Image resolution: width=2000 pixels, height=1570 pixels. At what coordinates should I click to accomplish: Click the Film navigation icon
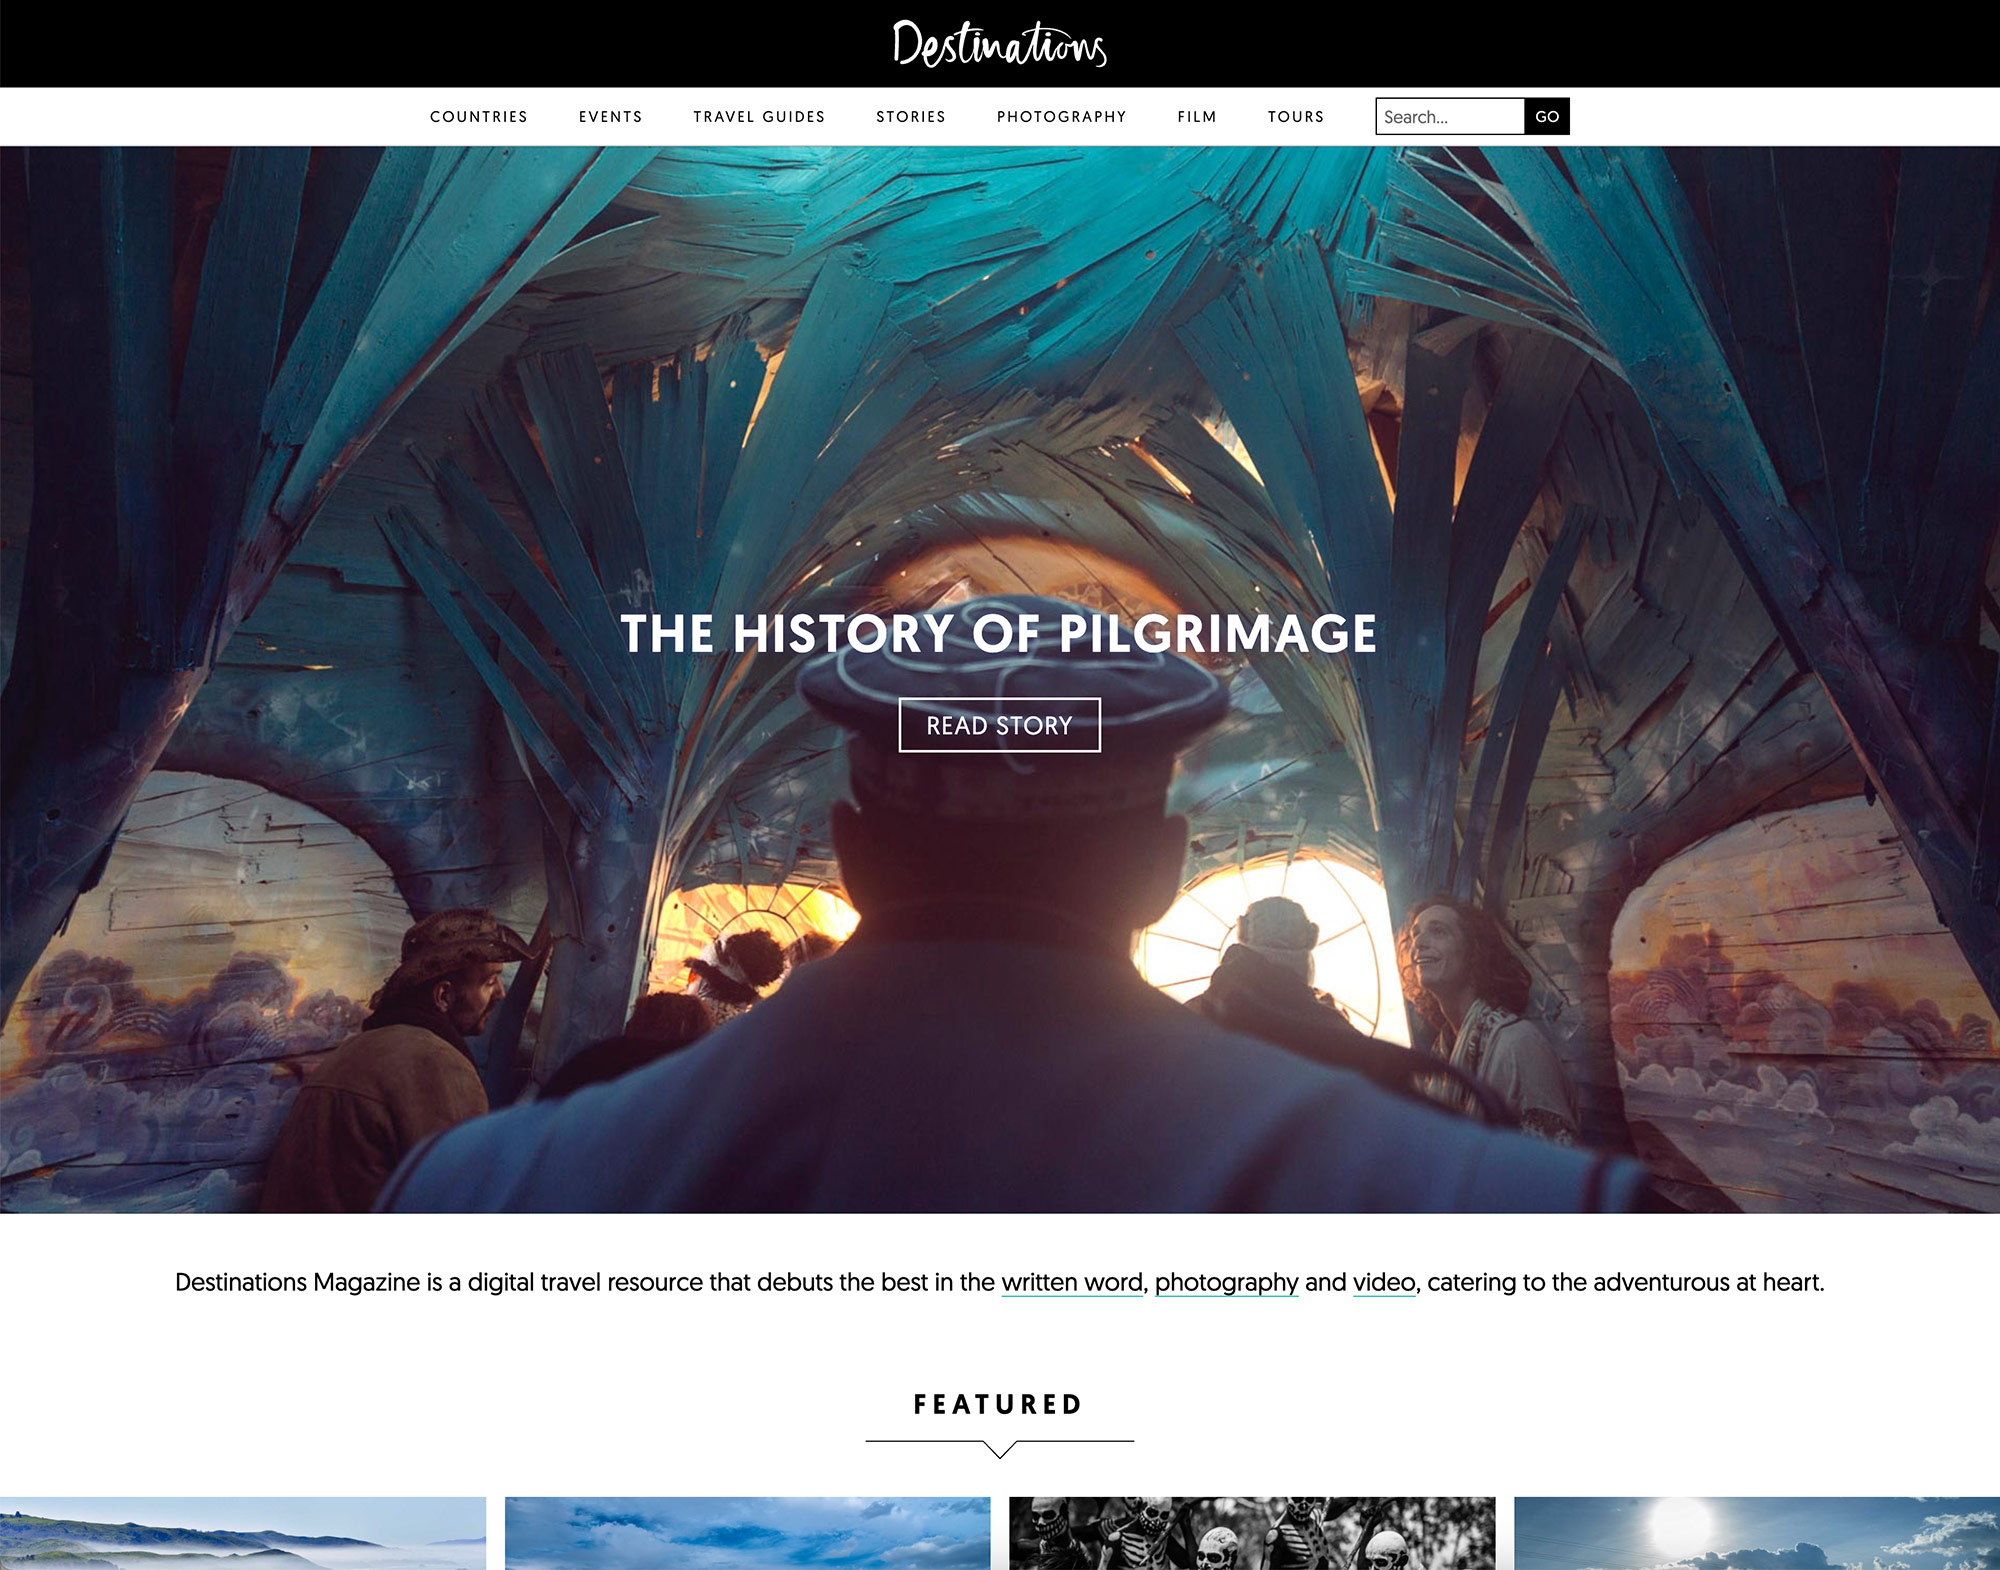point(1196,115)
